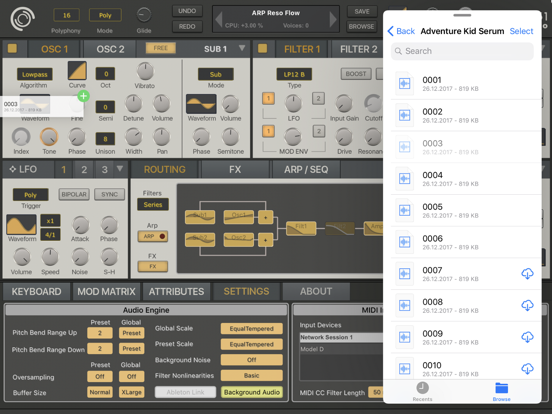Switch to the KEYBOARD tab
This screenshot has width=552, height=414.
[36, 291]
